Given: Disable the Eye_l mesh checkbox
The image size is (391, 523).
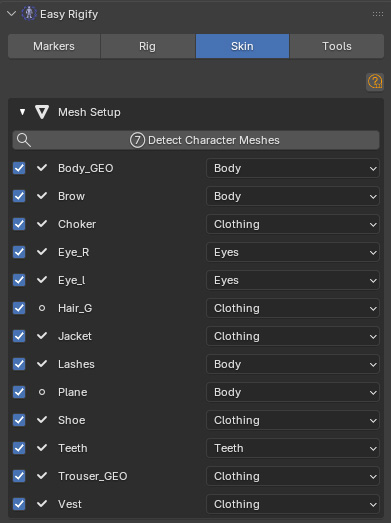Looking at the screenshot, I should tap(19, 280).
